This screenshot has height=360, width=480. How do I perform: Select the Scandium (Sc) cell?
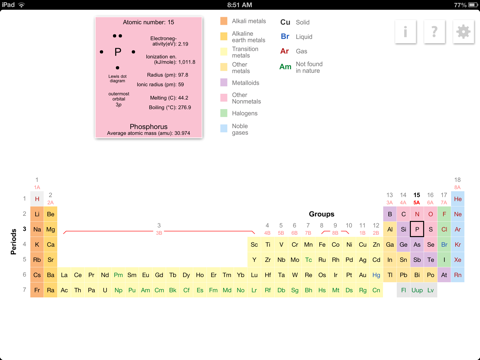coord(254,245)
